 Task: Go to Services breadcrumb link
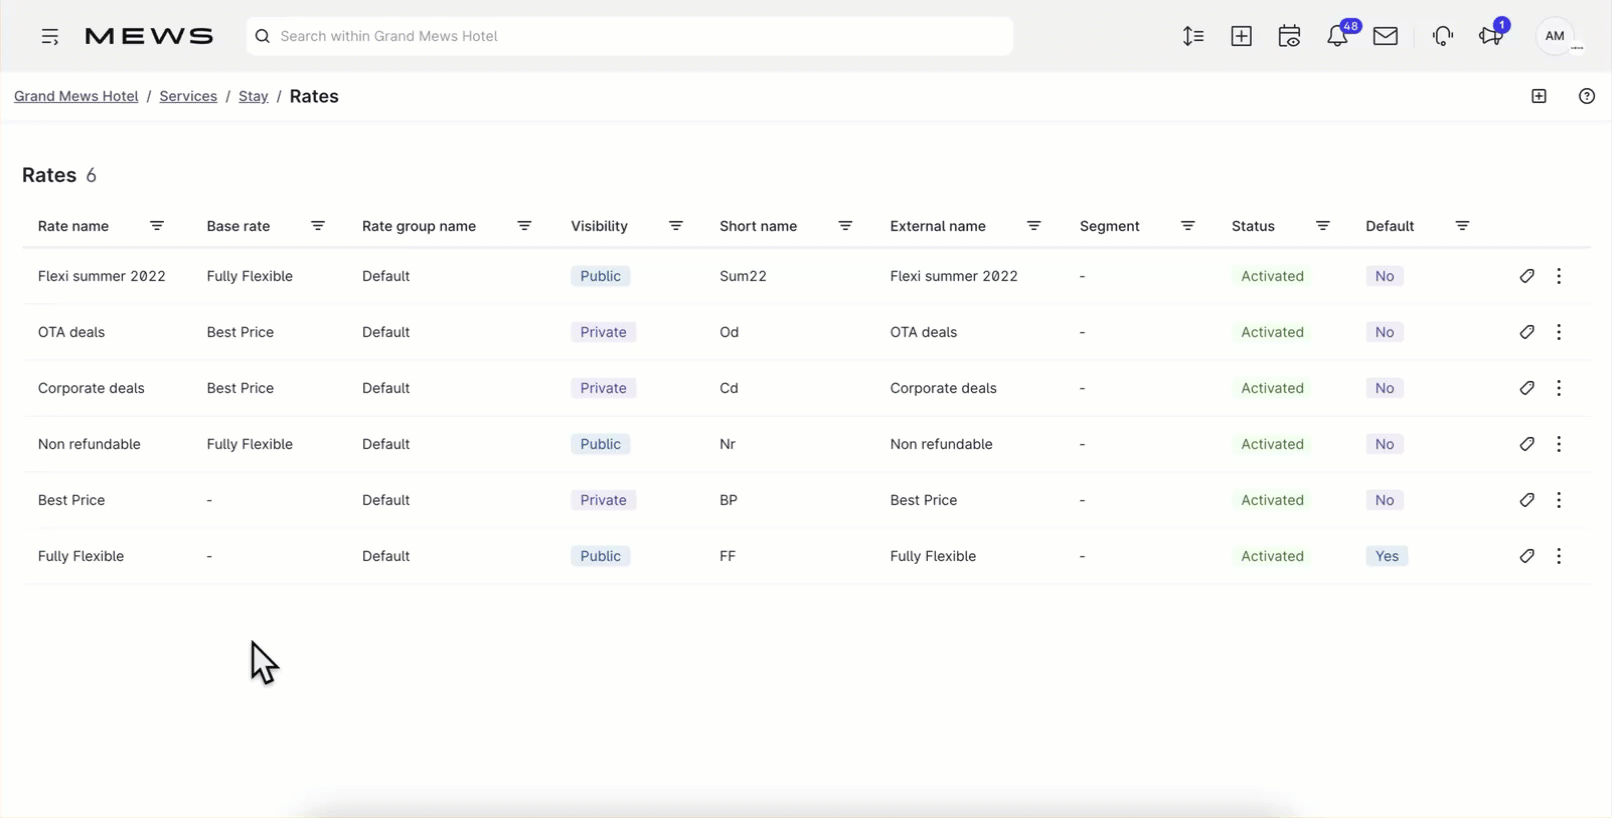click(188, 96)
